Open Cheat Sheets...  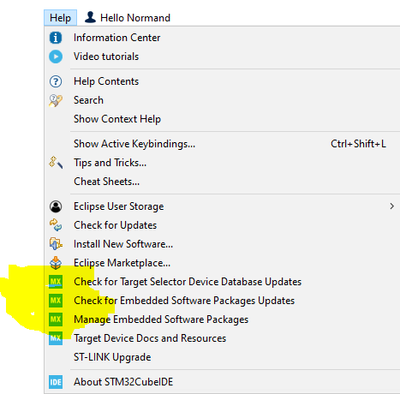(107, 182)
